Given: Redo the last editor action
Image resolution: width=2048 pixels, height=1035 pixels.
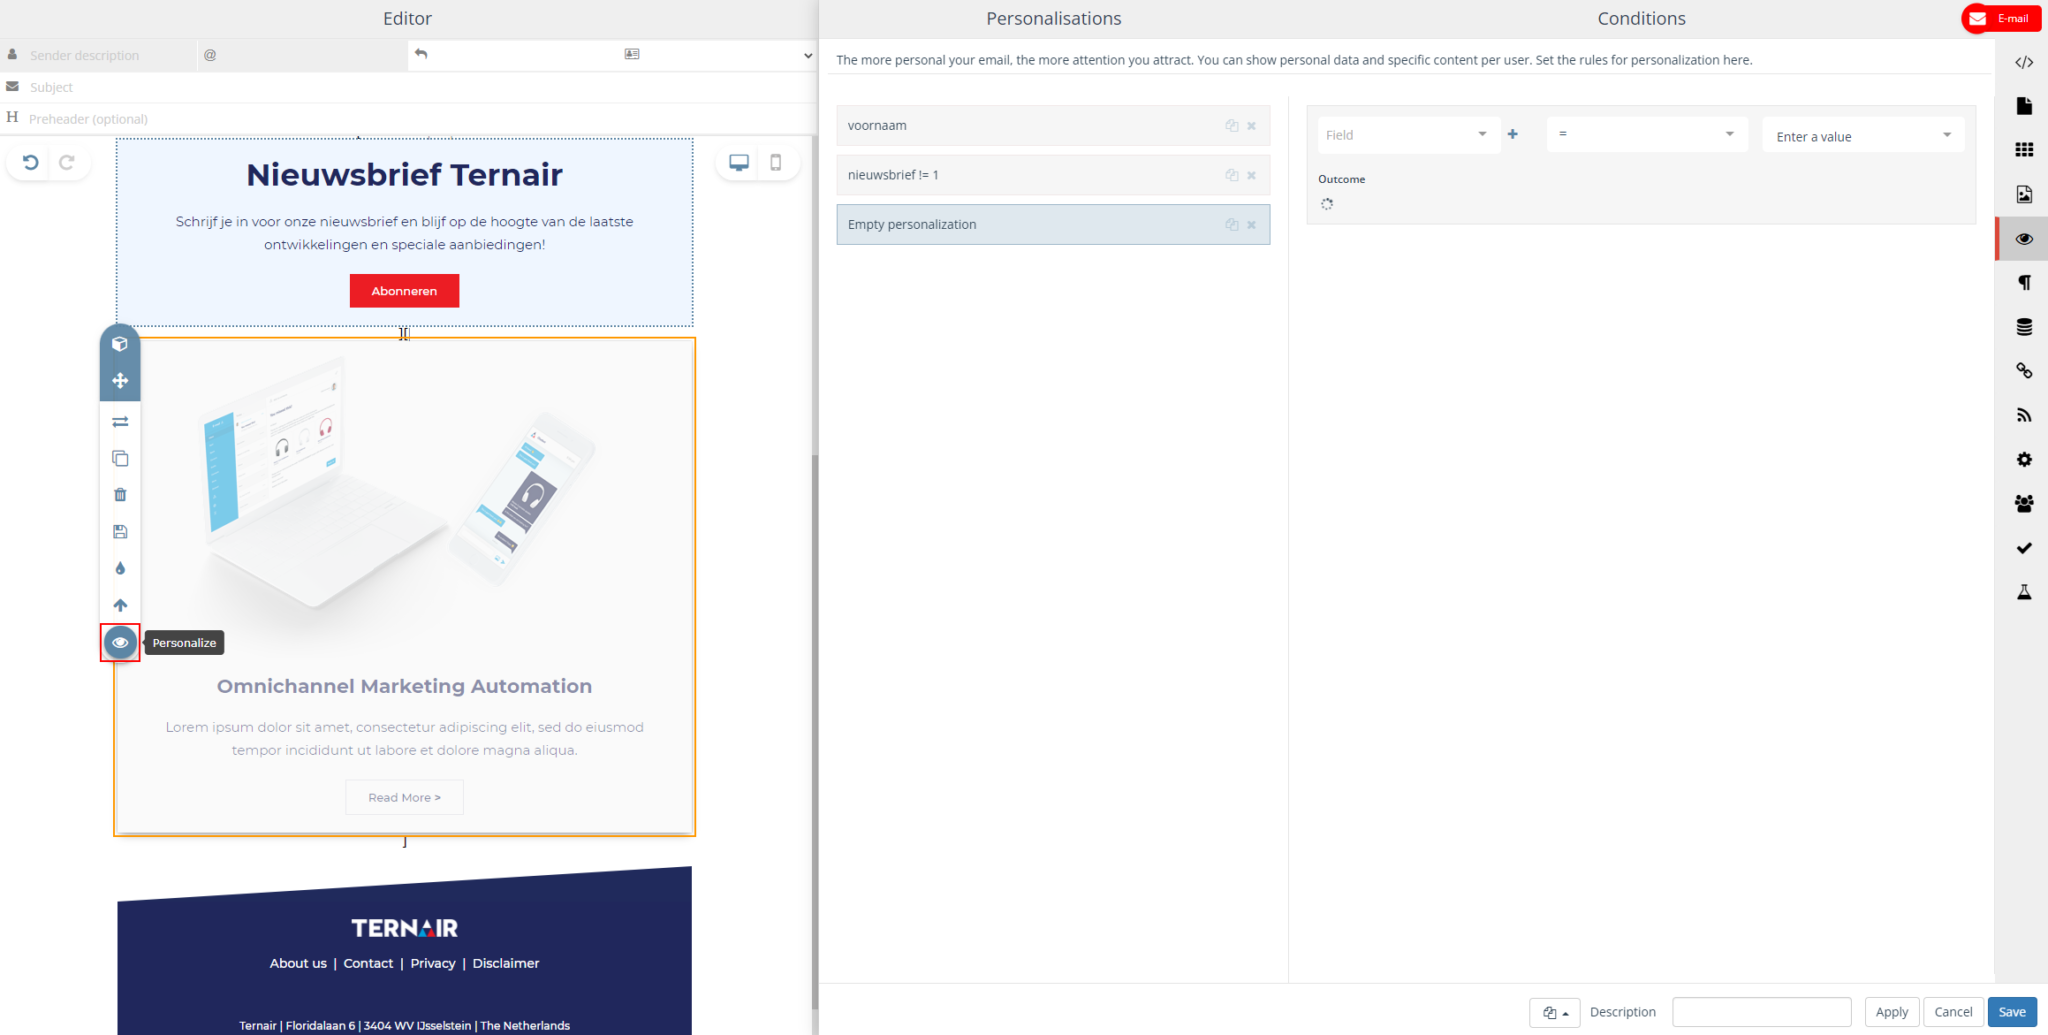Looking at the screenshot, I should [x=67, y=162].
